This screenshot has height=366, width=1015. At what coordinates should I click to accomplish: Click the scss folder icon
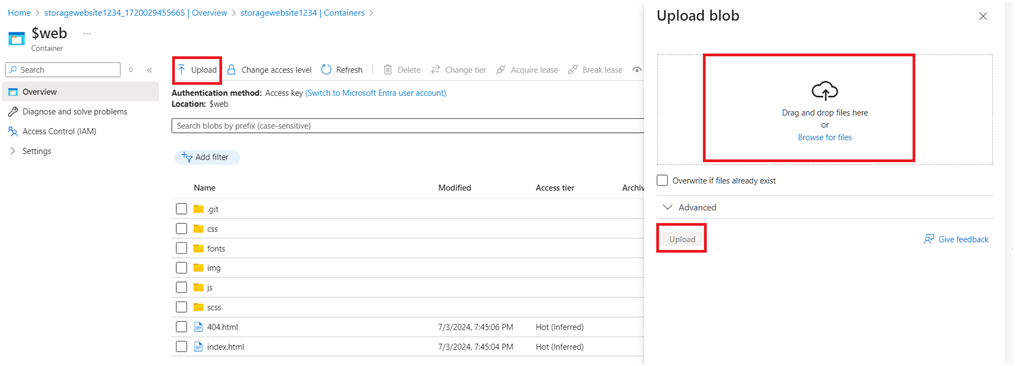pyautogui.click(x=198, y=307)
